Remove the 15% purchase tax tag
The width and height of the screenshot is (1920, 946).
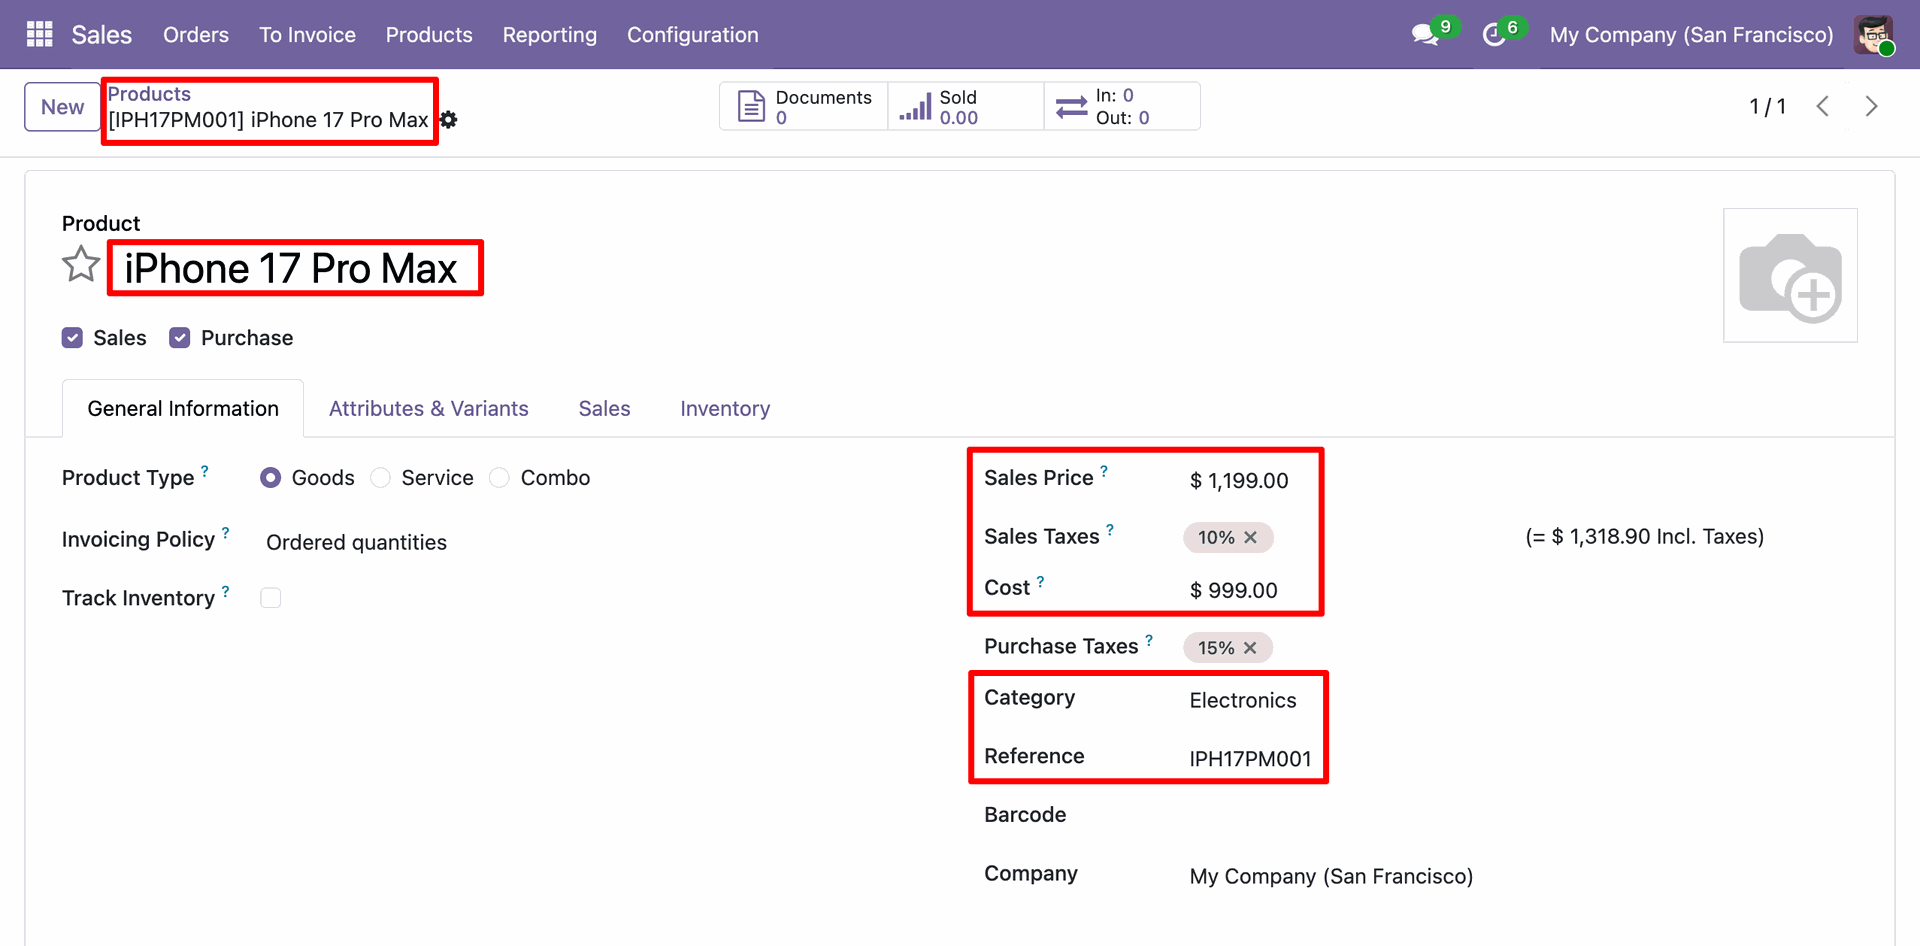(1250, 648)
